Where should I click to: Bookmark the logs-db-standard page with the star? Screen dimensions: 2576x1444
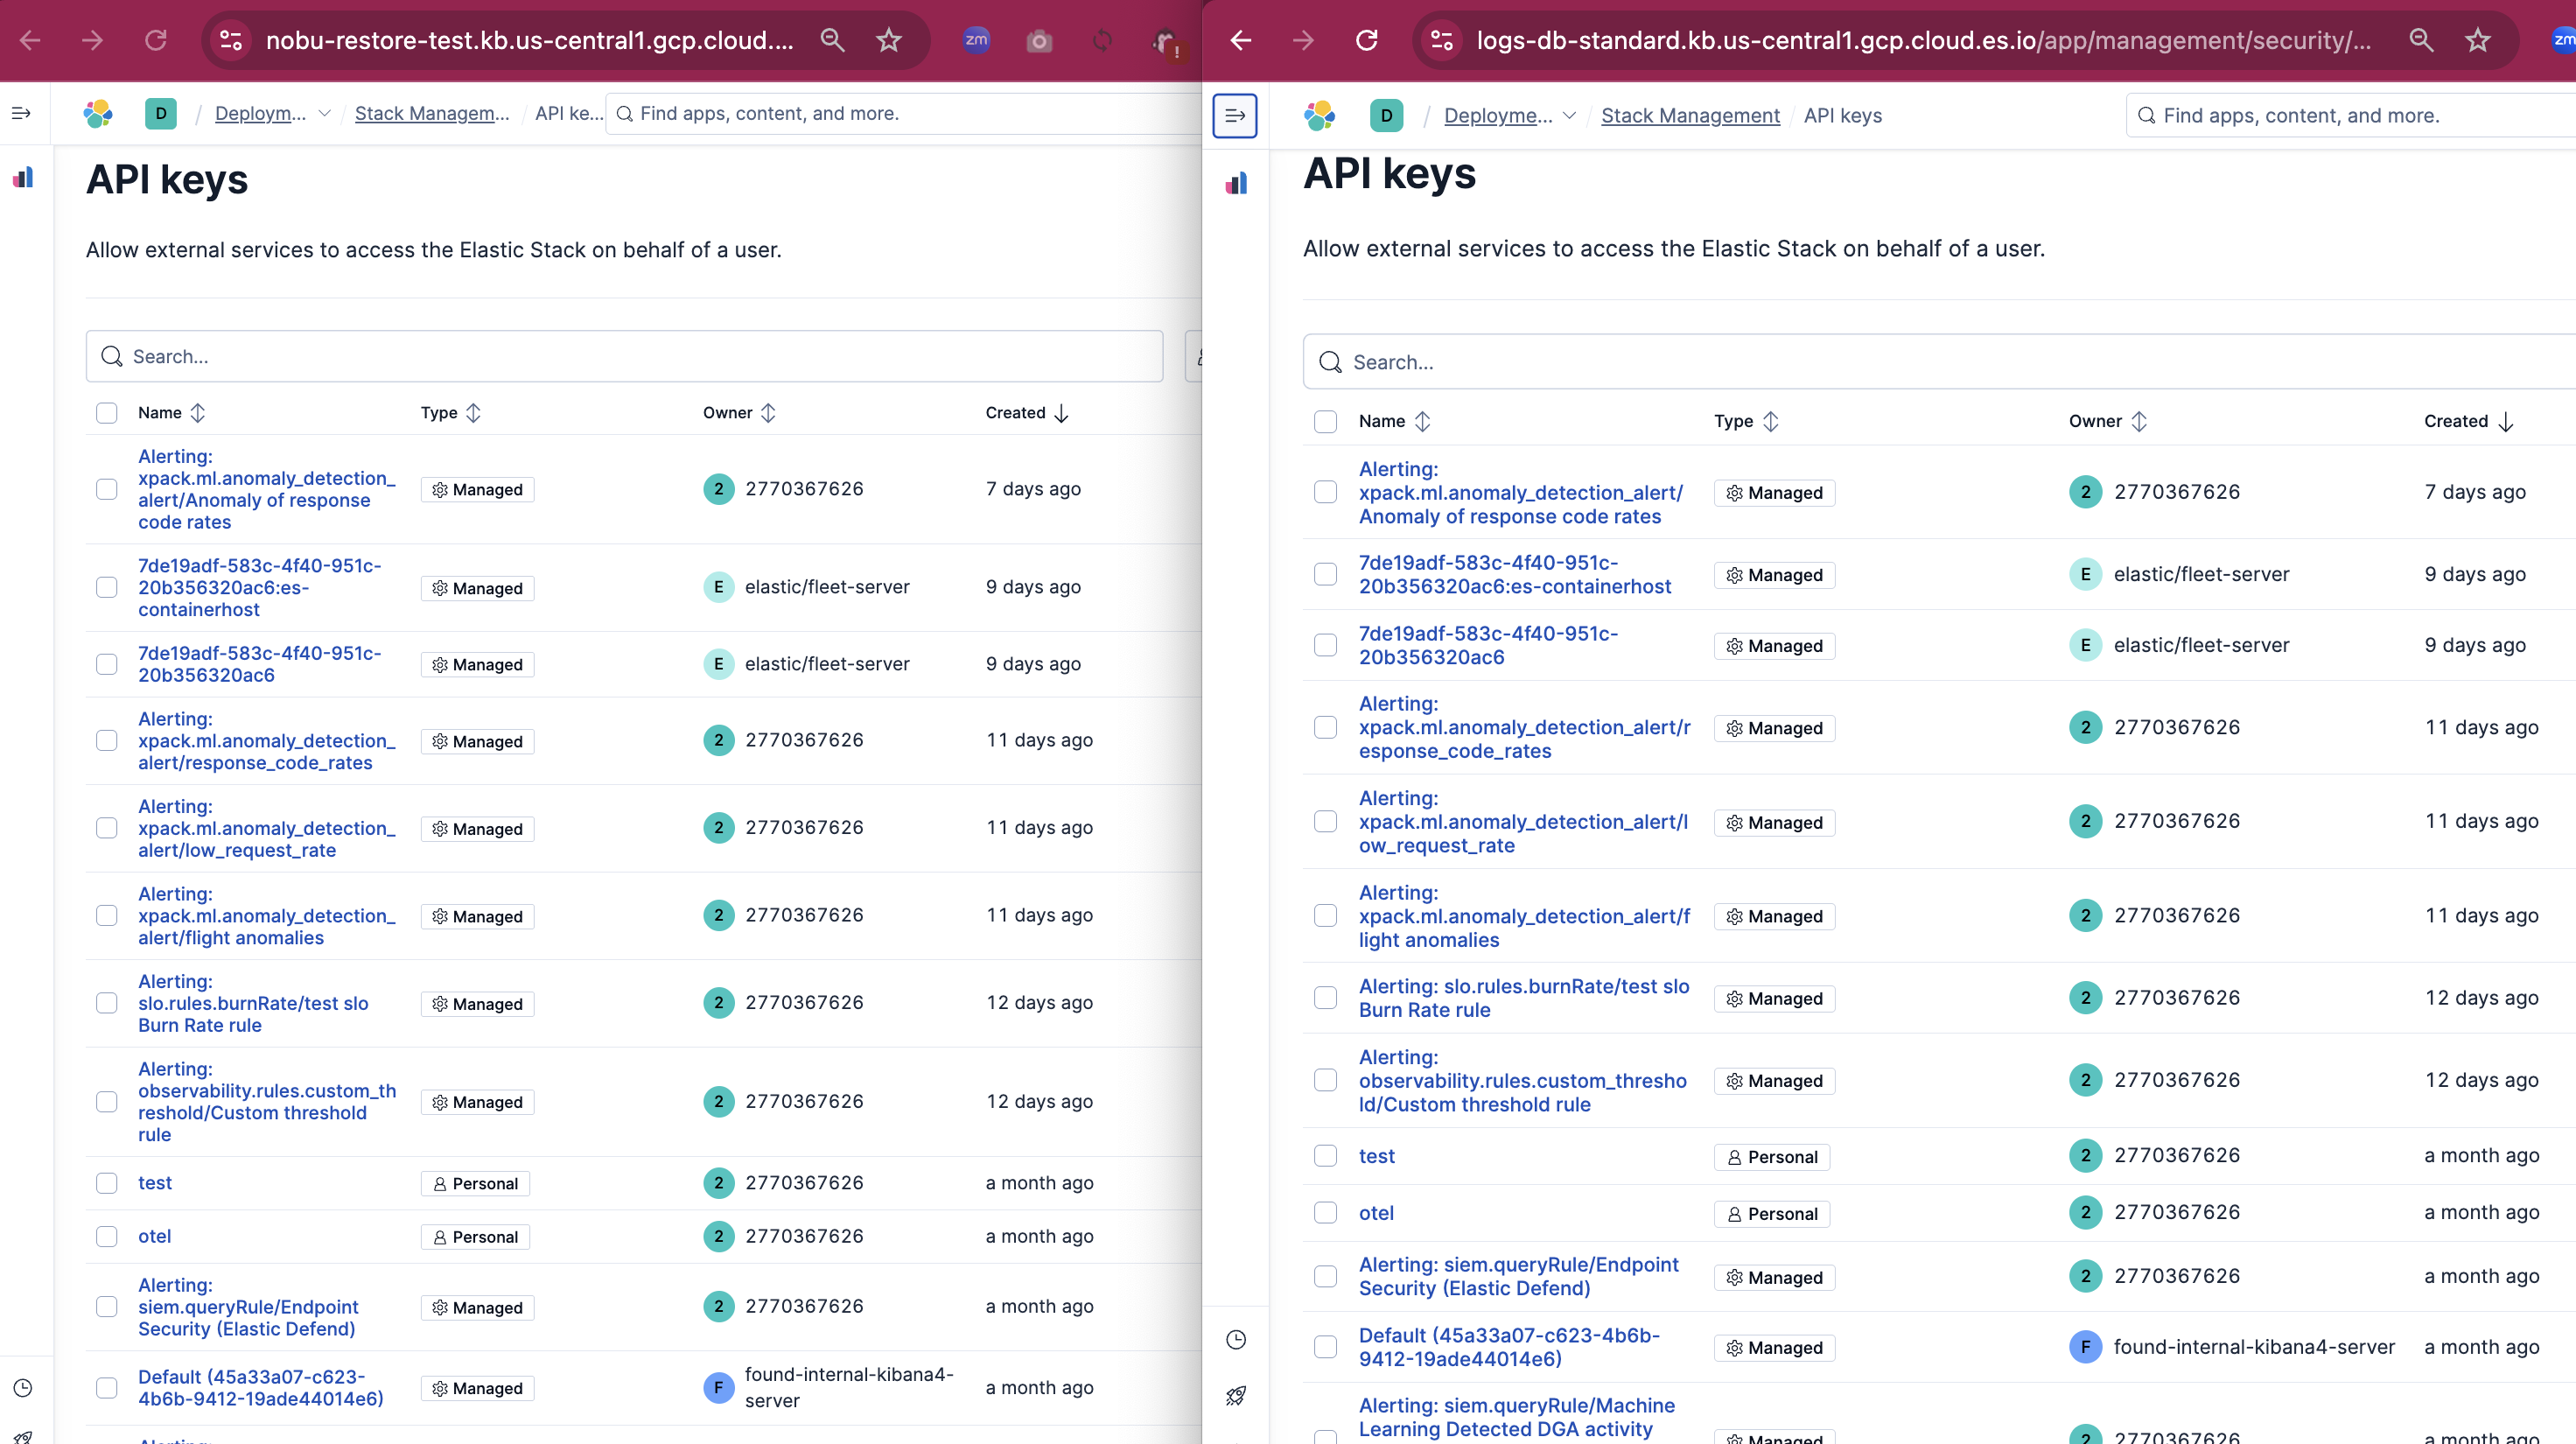[2477, 40]
